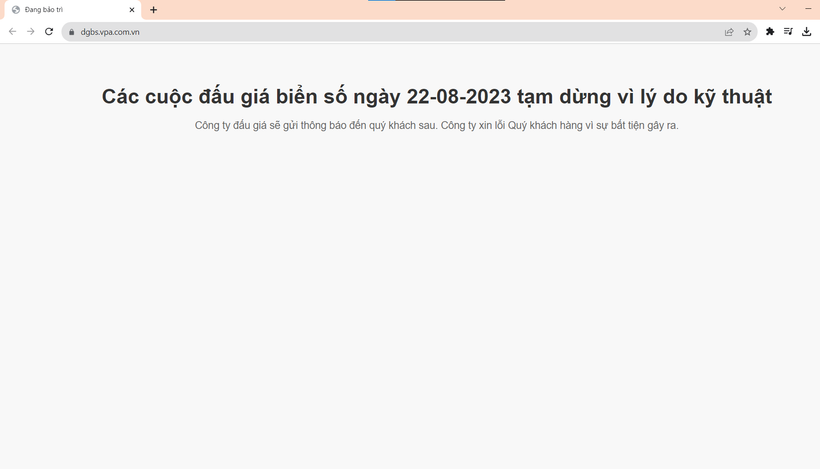Expand the tab search chevron
The height and width of the screenshot is (469, 820).
[x=782, y=9]
